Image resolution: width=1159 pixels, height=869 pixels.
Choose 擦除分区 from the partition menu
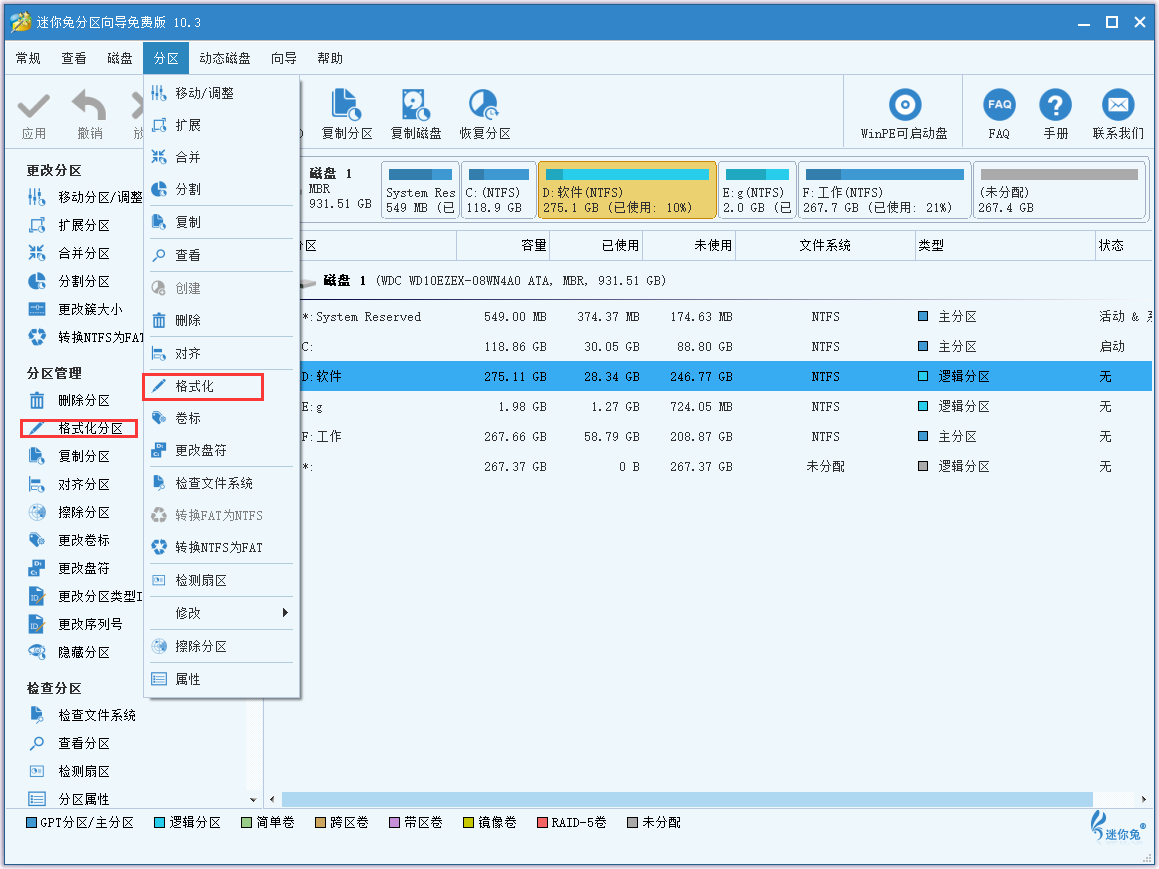pyautogui.click(x=222, y=647)
